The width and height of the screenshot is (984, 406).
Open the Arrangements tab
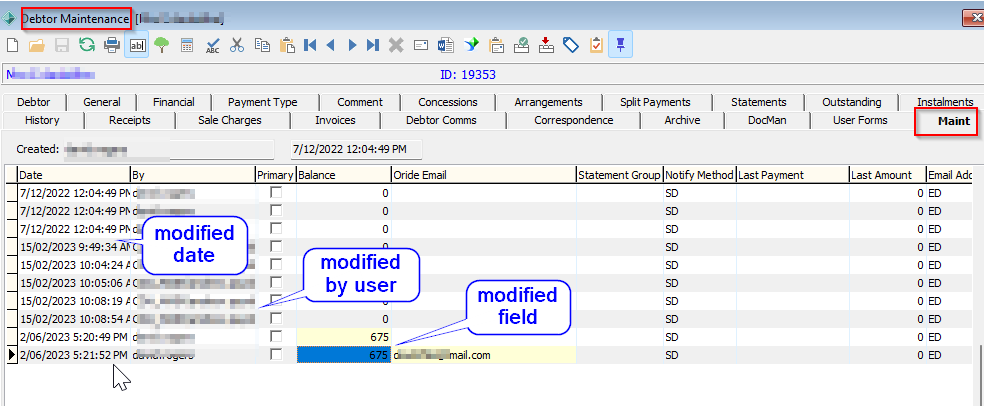coord(548,102)
